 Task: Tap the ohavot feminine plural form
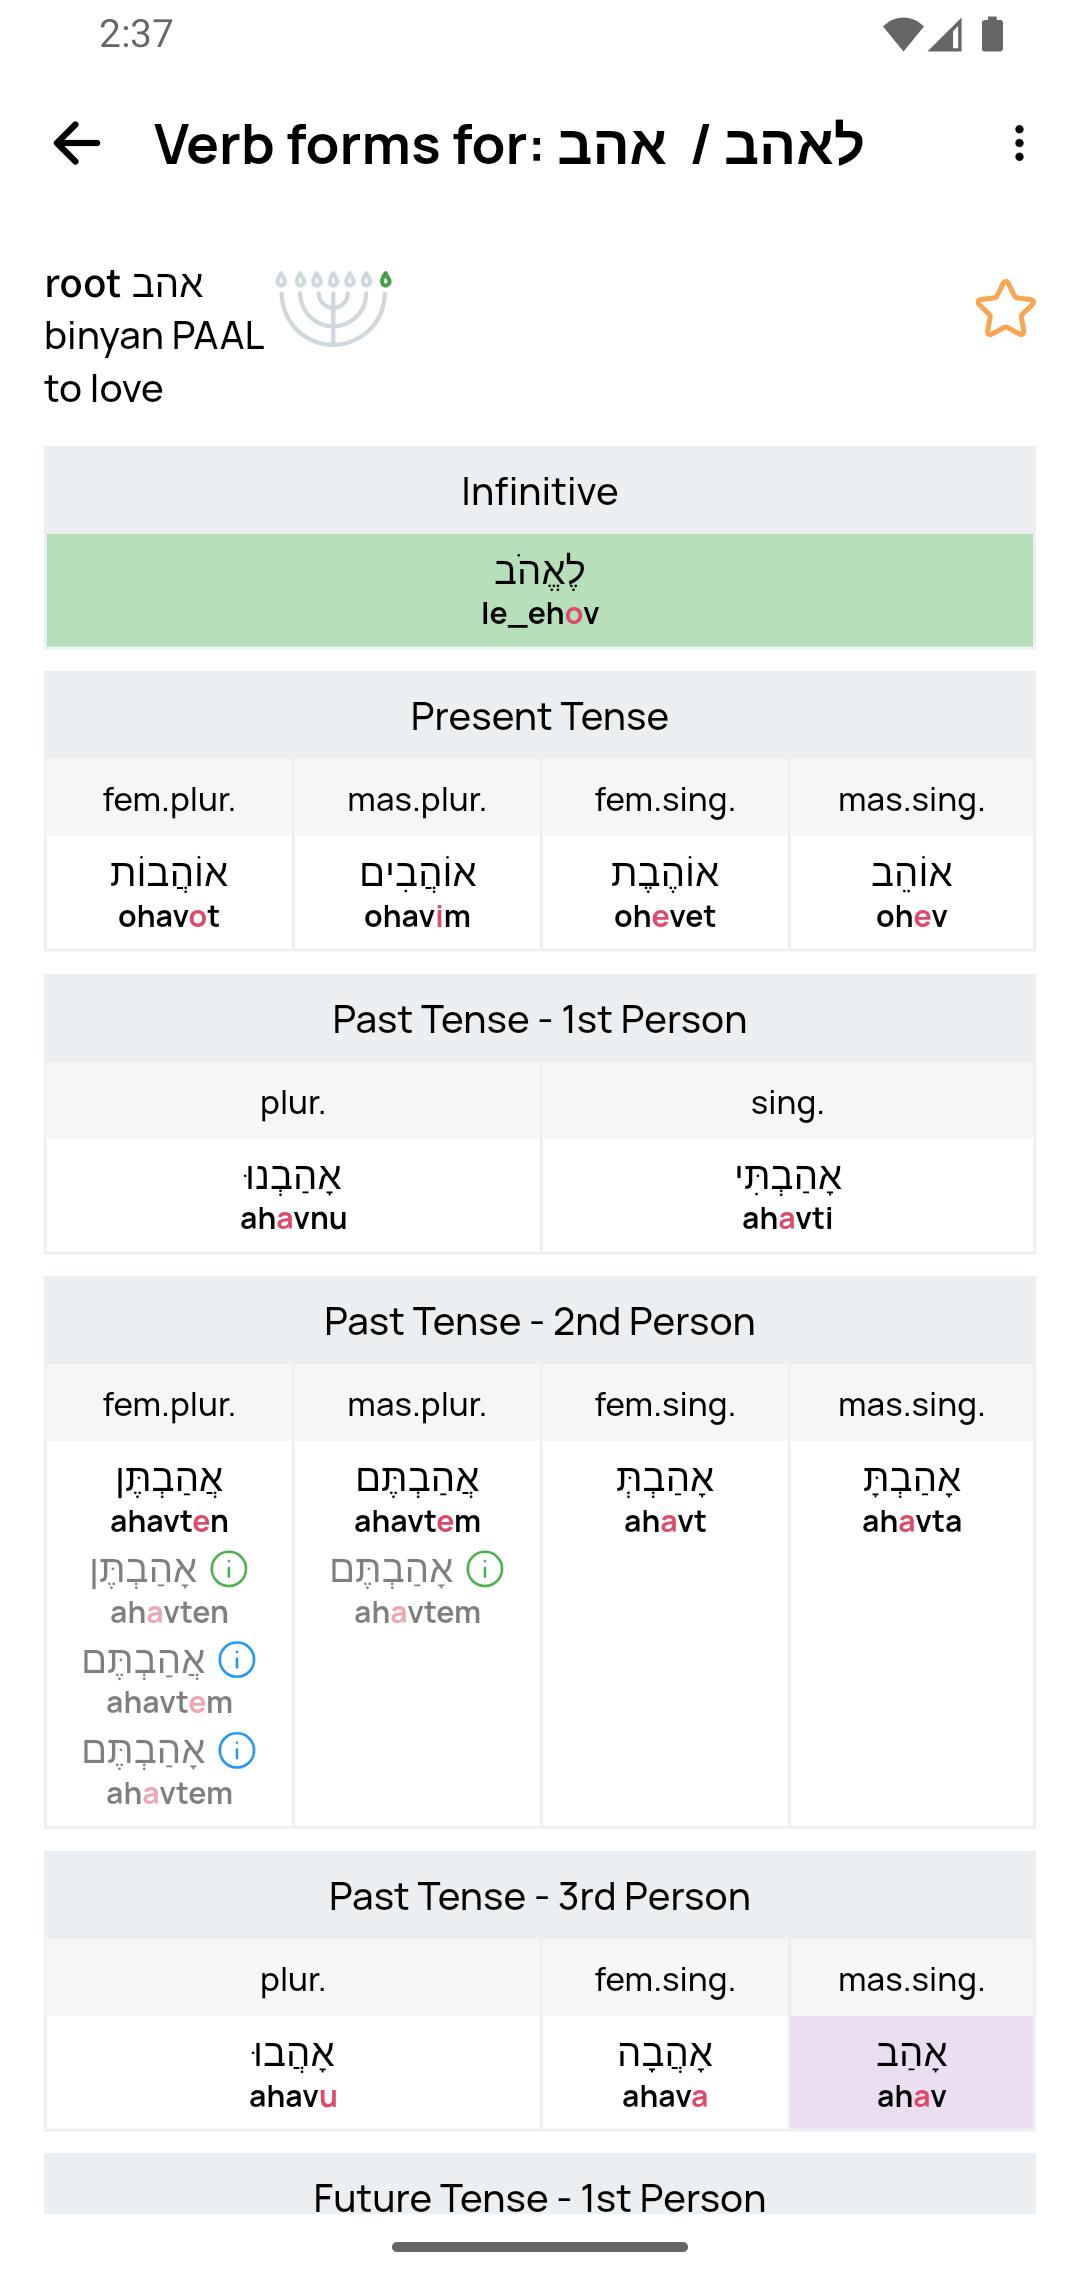pos(169,893)
